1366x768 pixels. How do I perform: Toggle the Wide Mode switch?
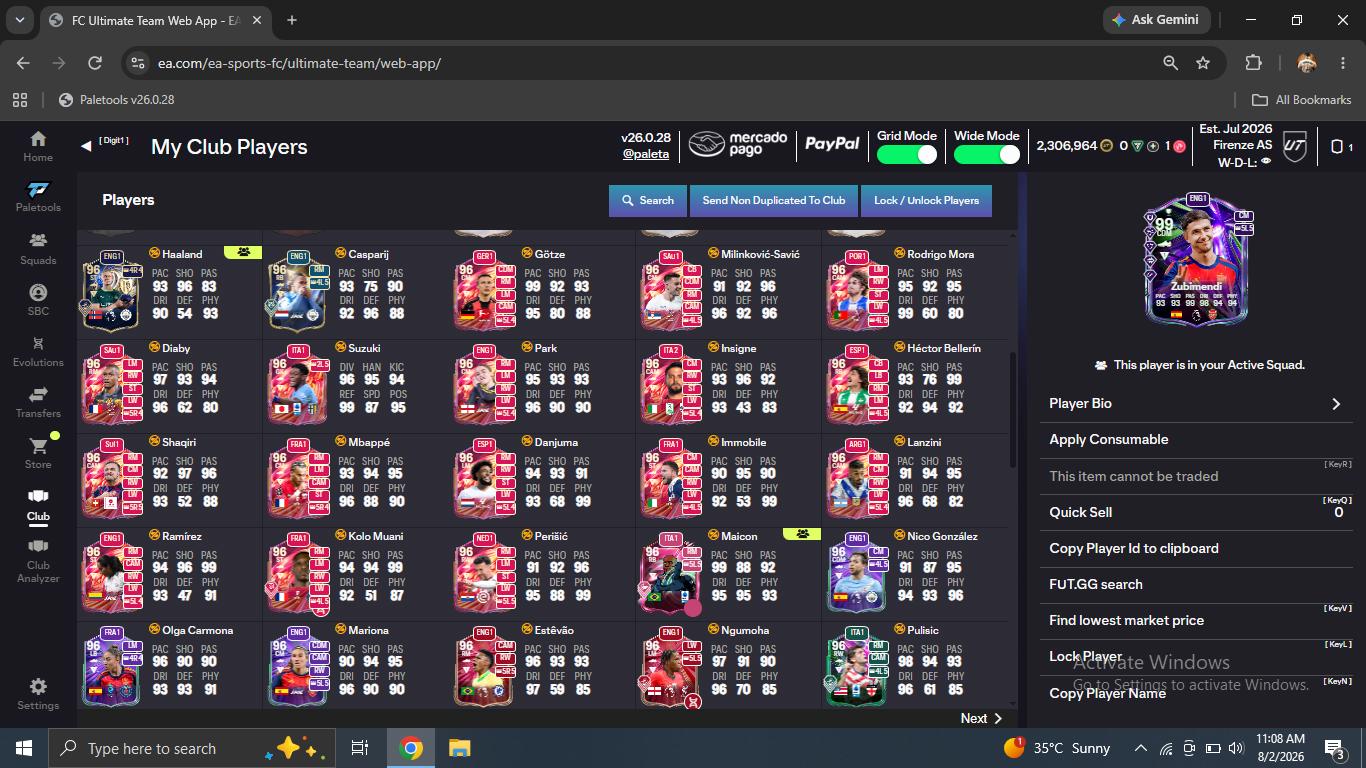tap(986, 154)
